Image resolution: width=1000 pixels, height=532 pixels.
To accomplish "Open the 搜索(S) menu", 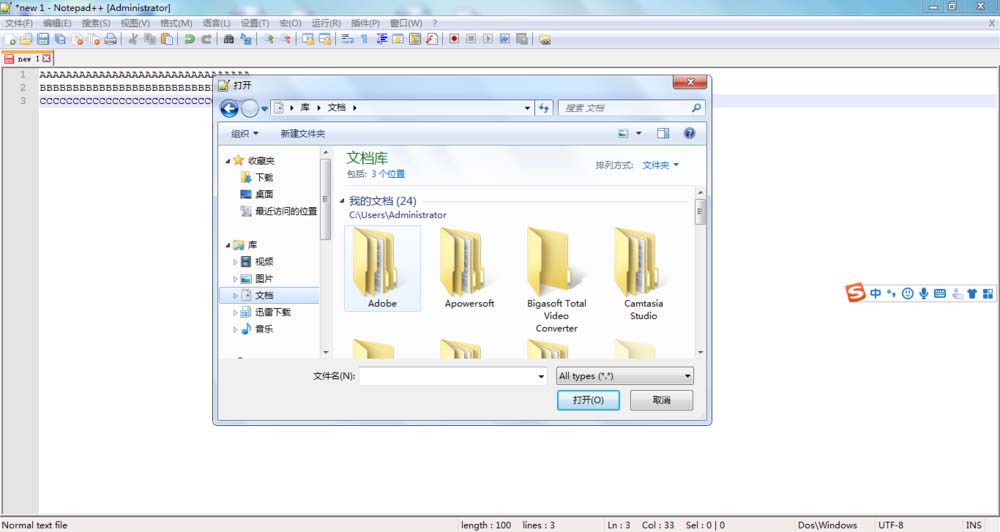I will (x=96, y=23).
